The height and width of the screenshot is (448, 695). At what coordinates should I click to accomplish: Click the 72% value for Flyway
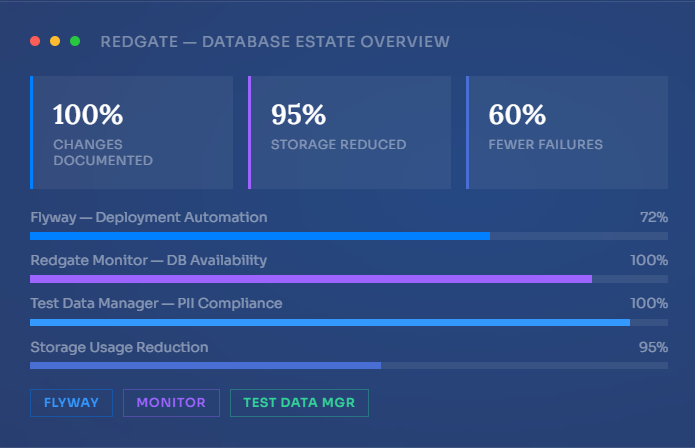[x=654, y=218]
